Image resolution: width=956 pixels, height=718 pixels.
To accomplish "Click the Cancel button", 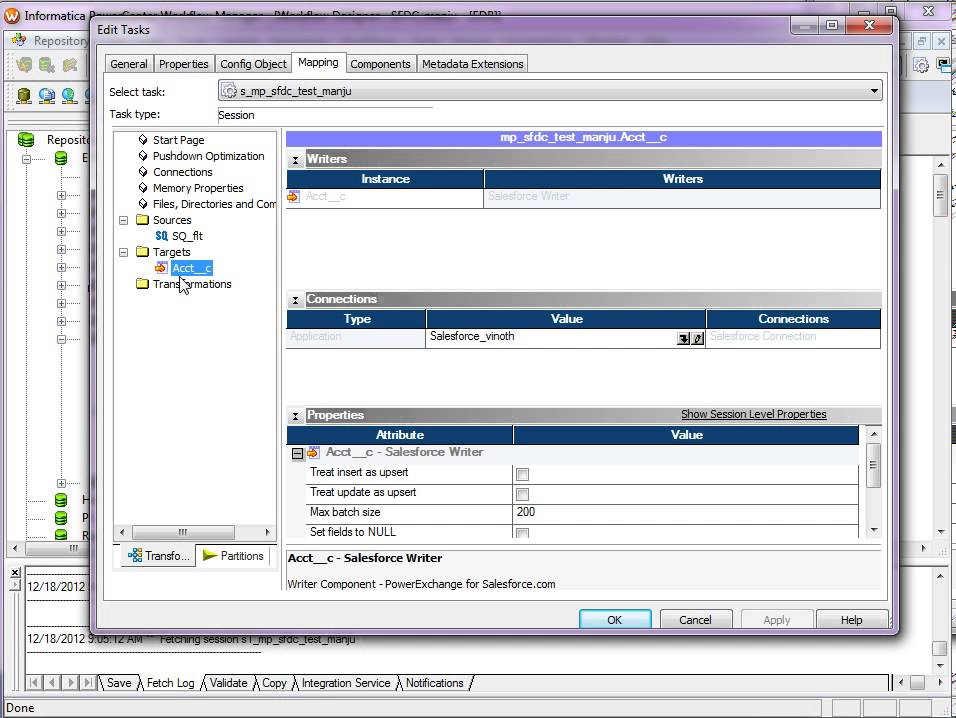I will point(695,619).
